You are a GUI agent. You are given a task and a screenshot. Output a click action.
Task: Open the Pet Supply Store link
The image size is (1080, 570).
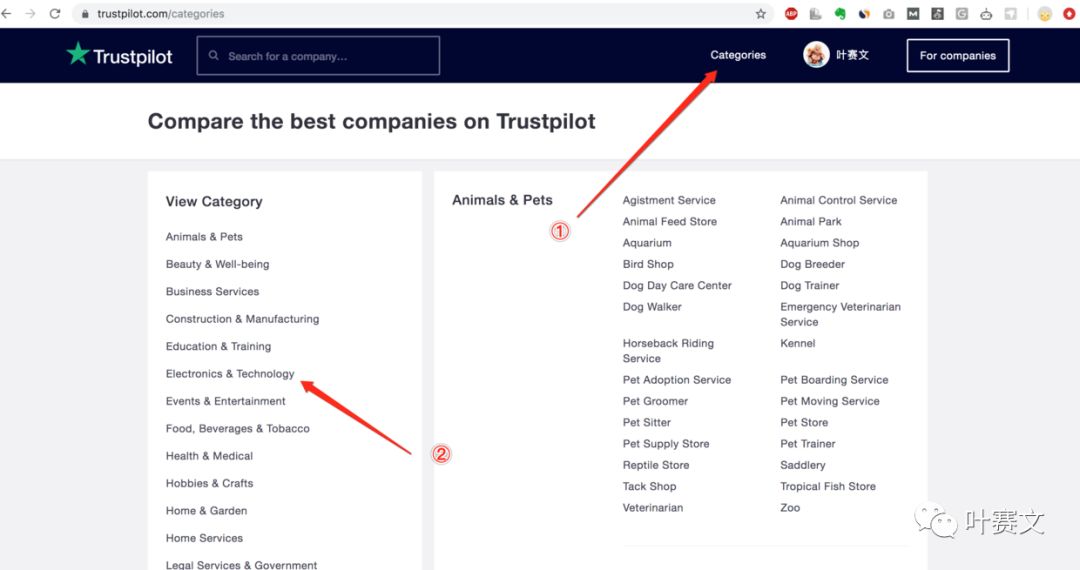666,444
